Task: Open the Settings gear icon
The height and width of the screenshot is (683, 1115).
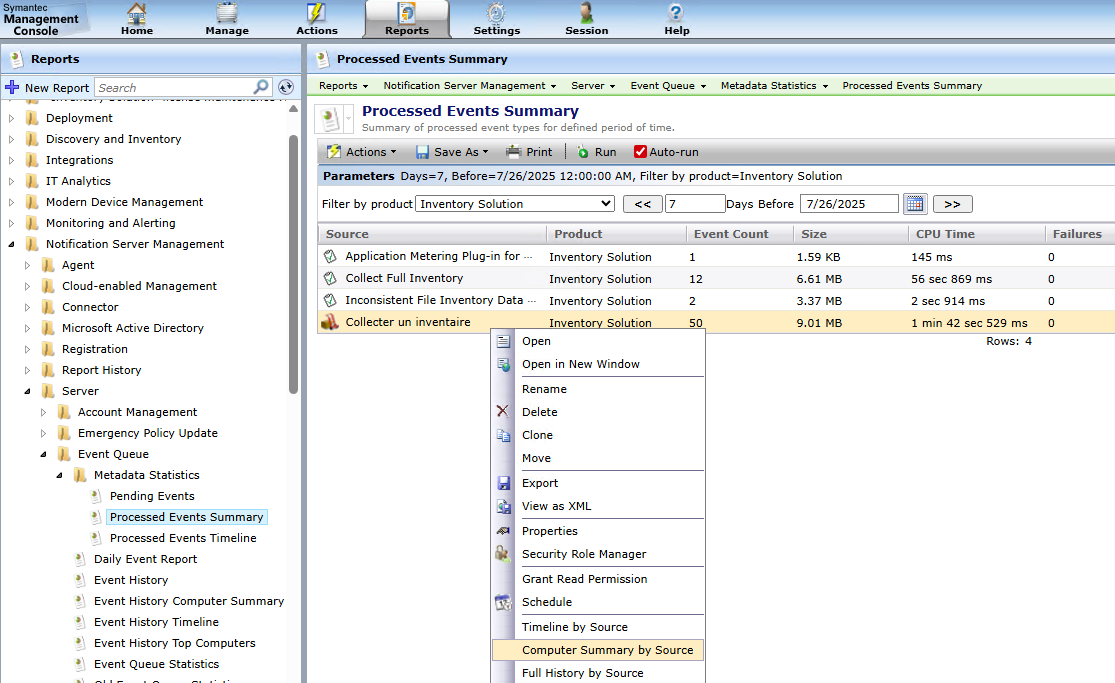Action: pos(496,13)
